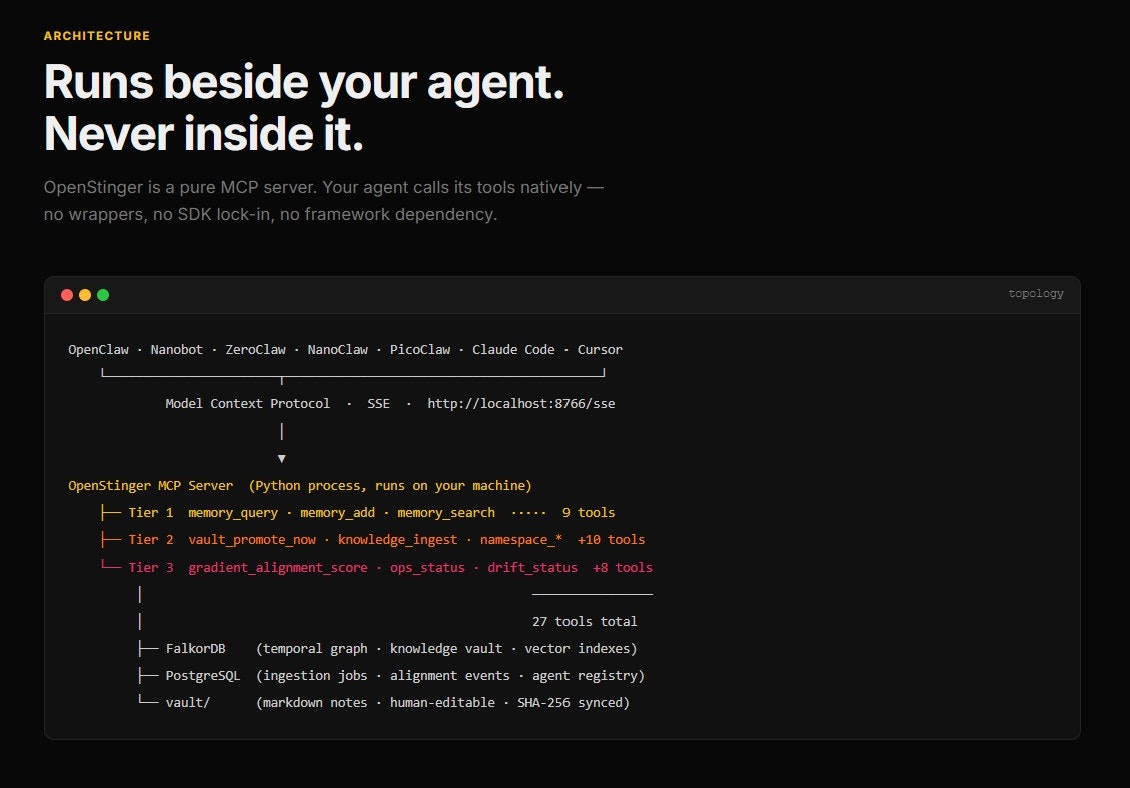Select the gradient_alignment_score tool label
Viewport: 1130px width, 788px height.
(278, 567)
